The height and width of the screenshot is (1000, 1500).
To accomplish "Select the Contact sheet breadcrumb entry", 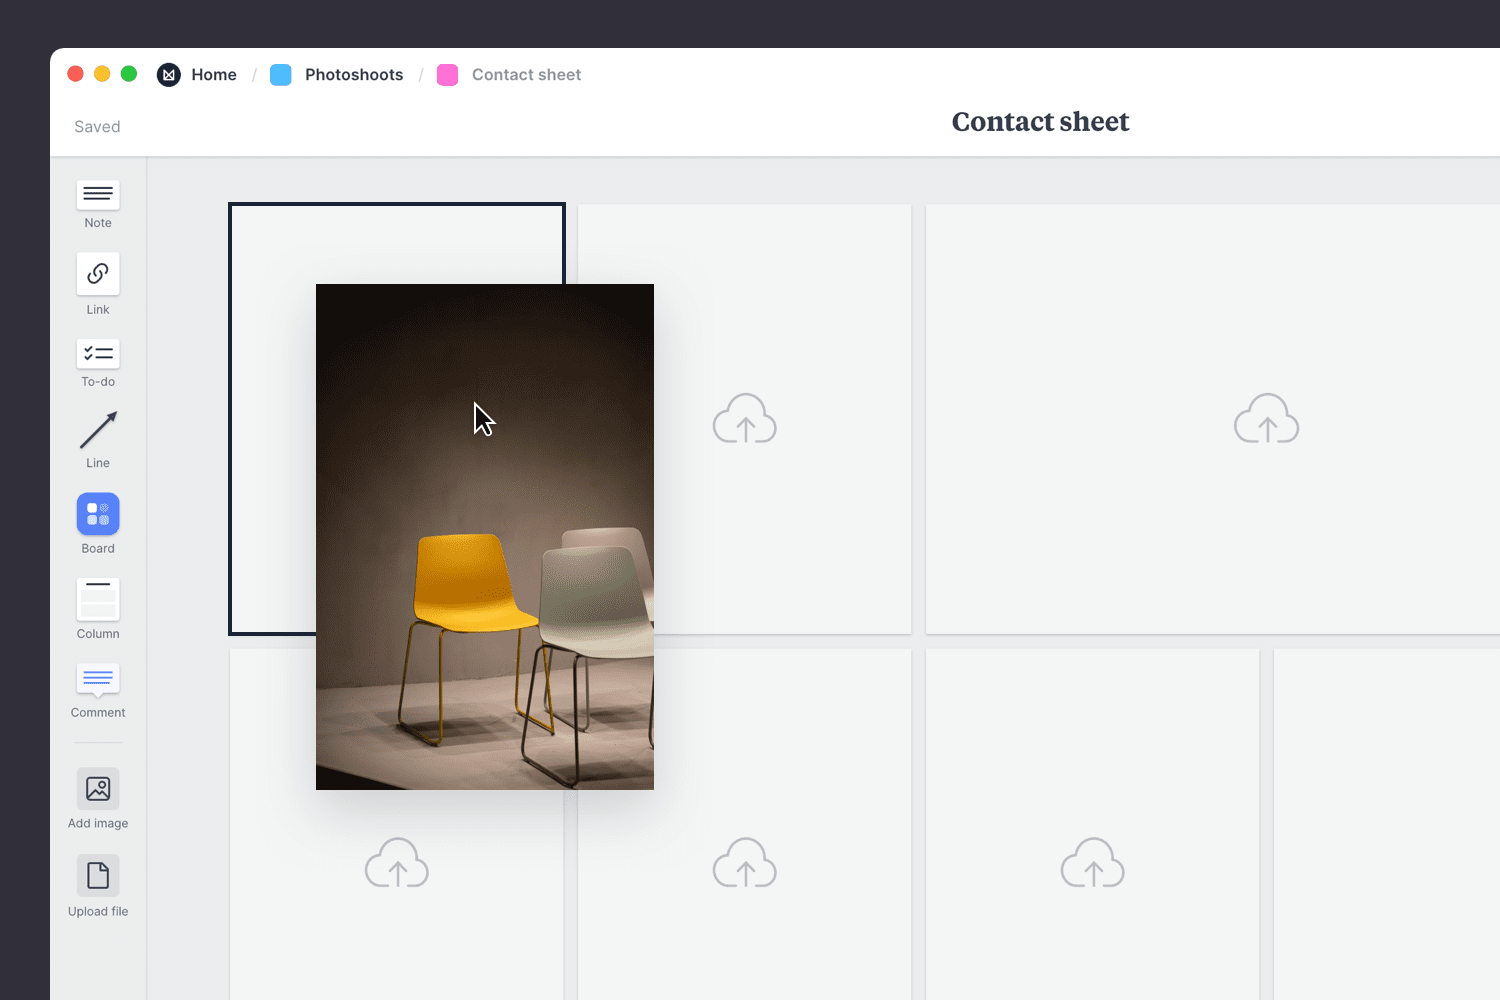I will pos(526,74).
